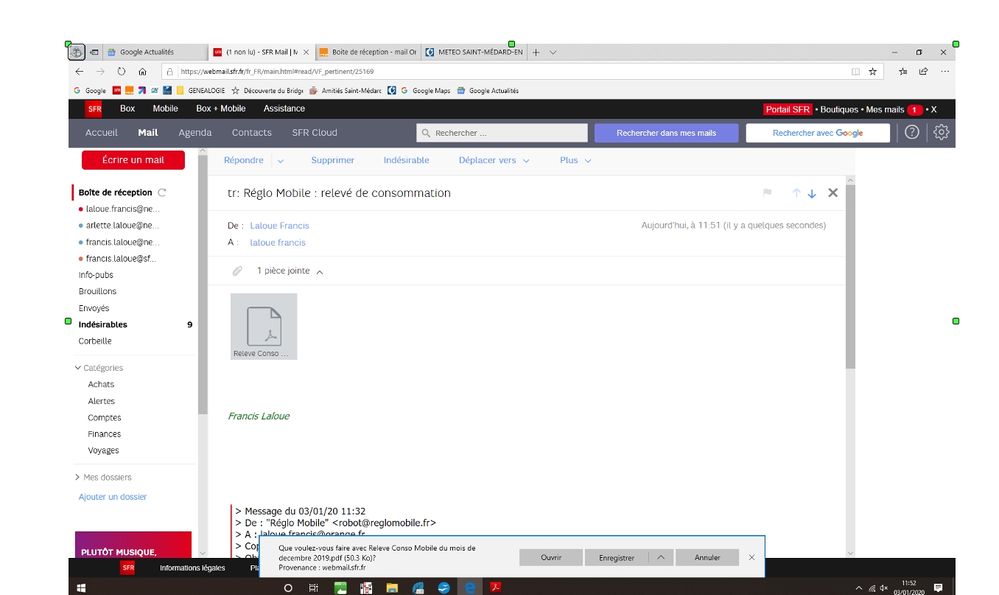
Task: Click the SFR logo in top bar
Action: point(94,109)
